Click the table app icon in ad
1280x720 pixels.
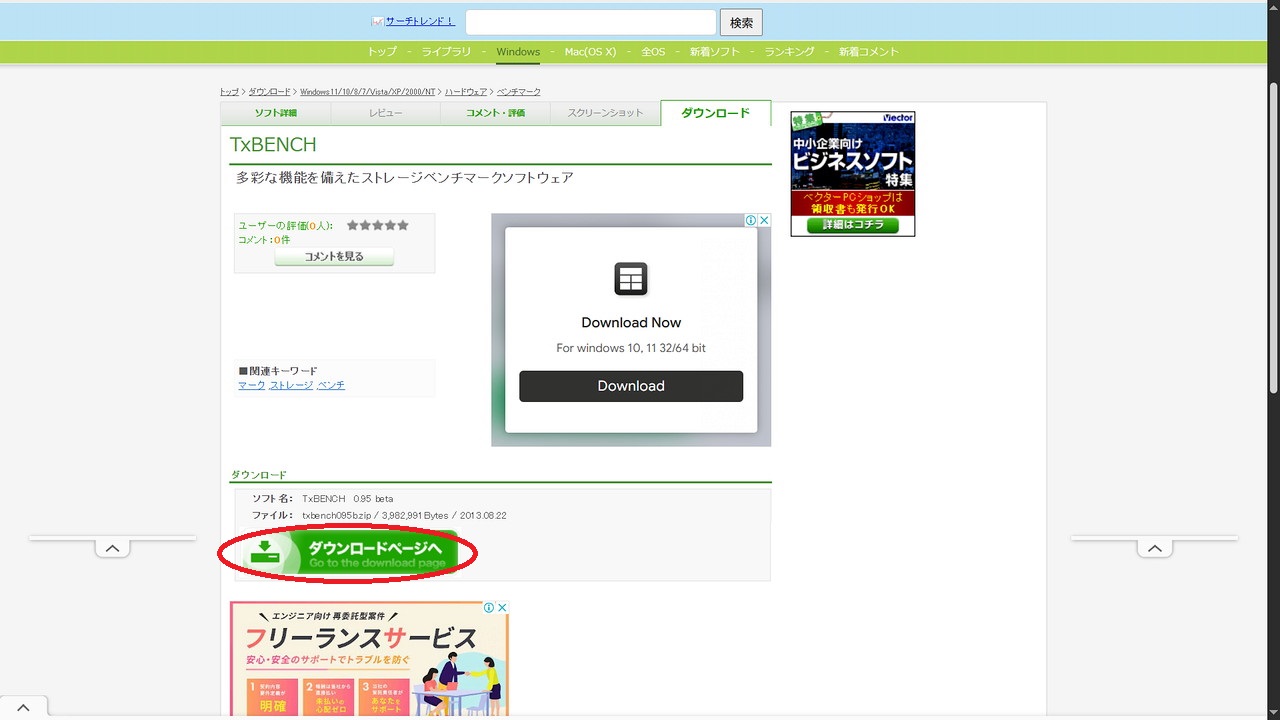(x=631, y=279)
